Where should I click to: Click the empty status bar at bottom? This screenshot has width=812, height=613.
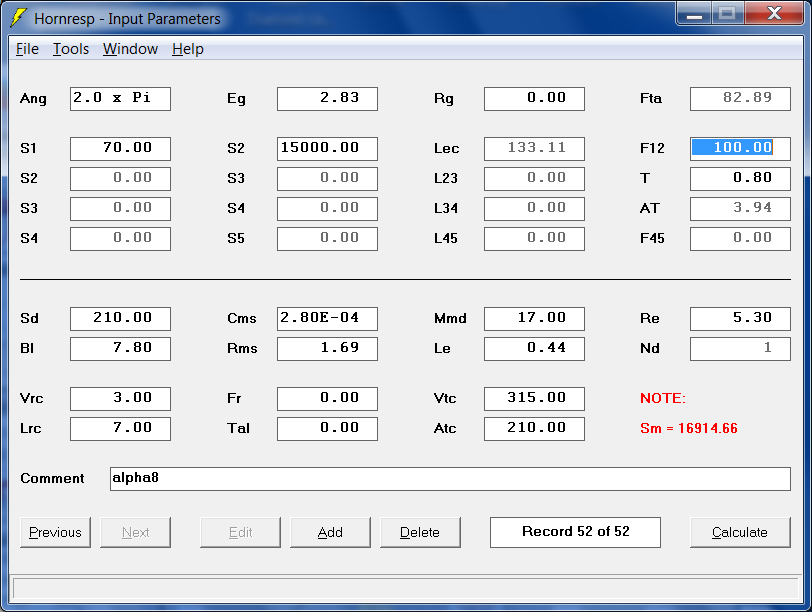click(406, 589)
